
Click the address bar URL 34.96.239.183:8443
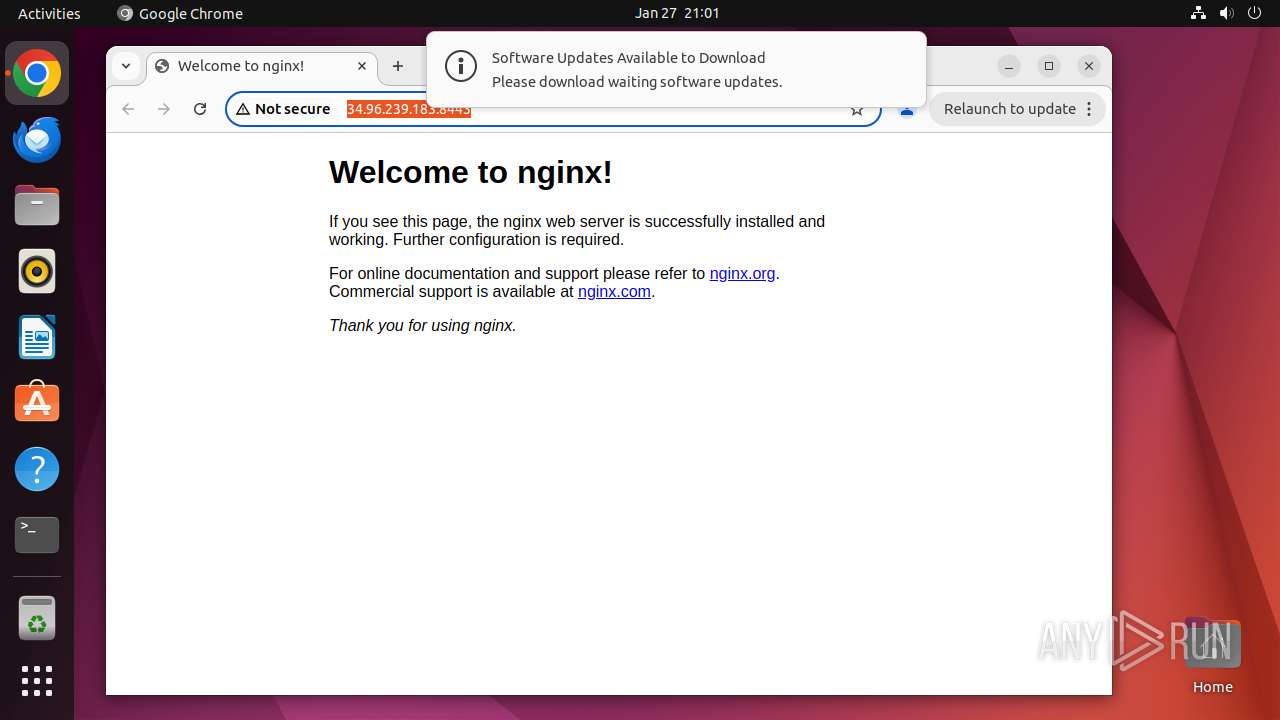409,109
